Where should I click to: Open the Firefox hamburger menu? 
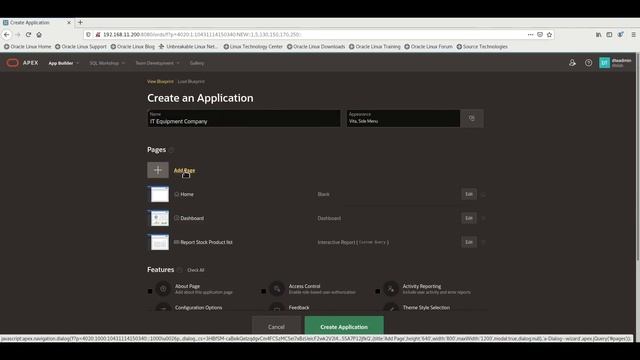point(633,35)
